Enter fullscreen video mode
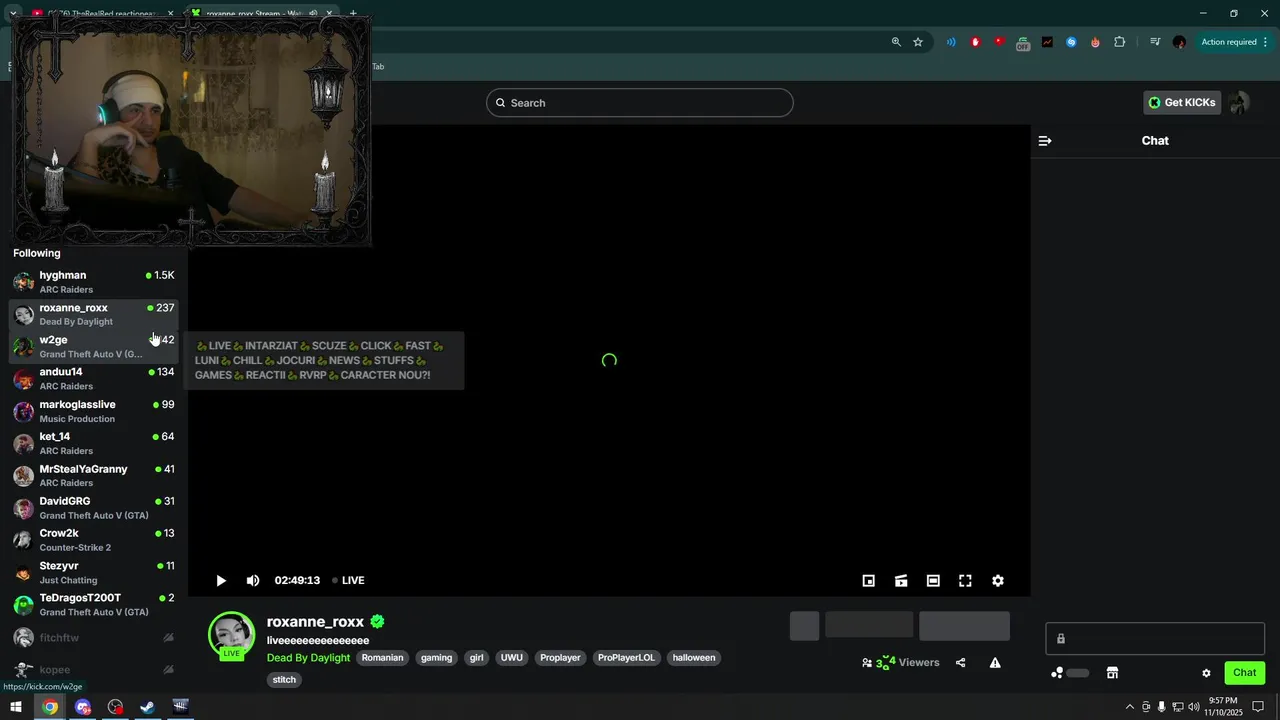 pos(965,580)
